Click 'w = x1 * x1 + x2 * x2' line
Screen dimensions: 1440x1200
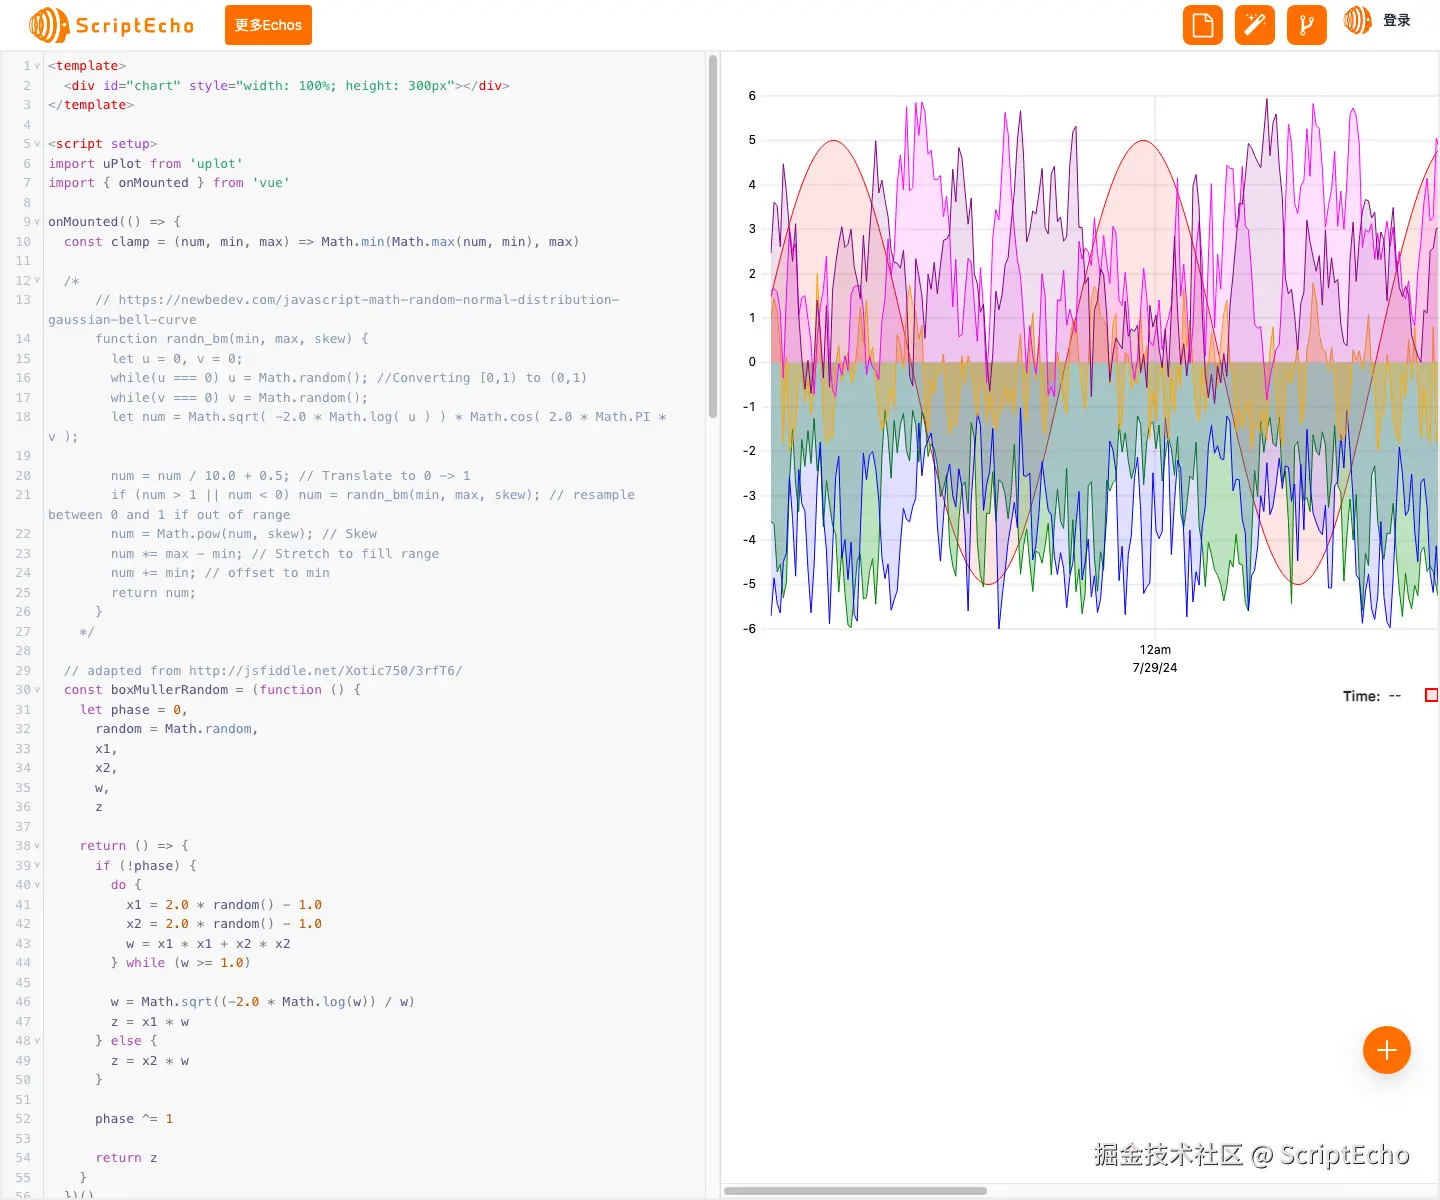[x=208, y=944]
